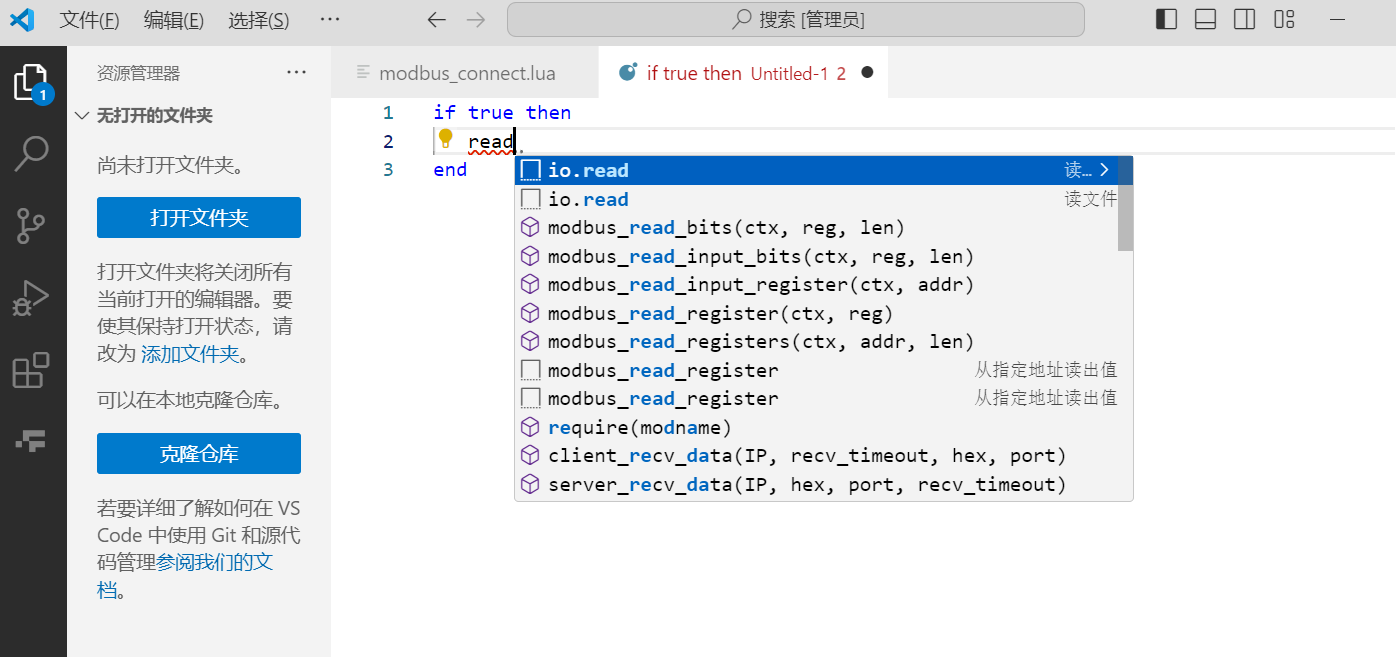The width and height of the screenshot is (1396, 657).
Task: Customize layout using the title bar icon
Action: pyautogui.click(x=1284, y=20)
